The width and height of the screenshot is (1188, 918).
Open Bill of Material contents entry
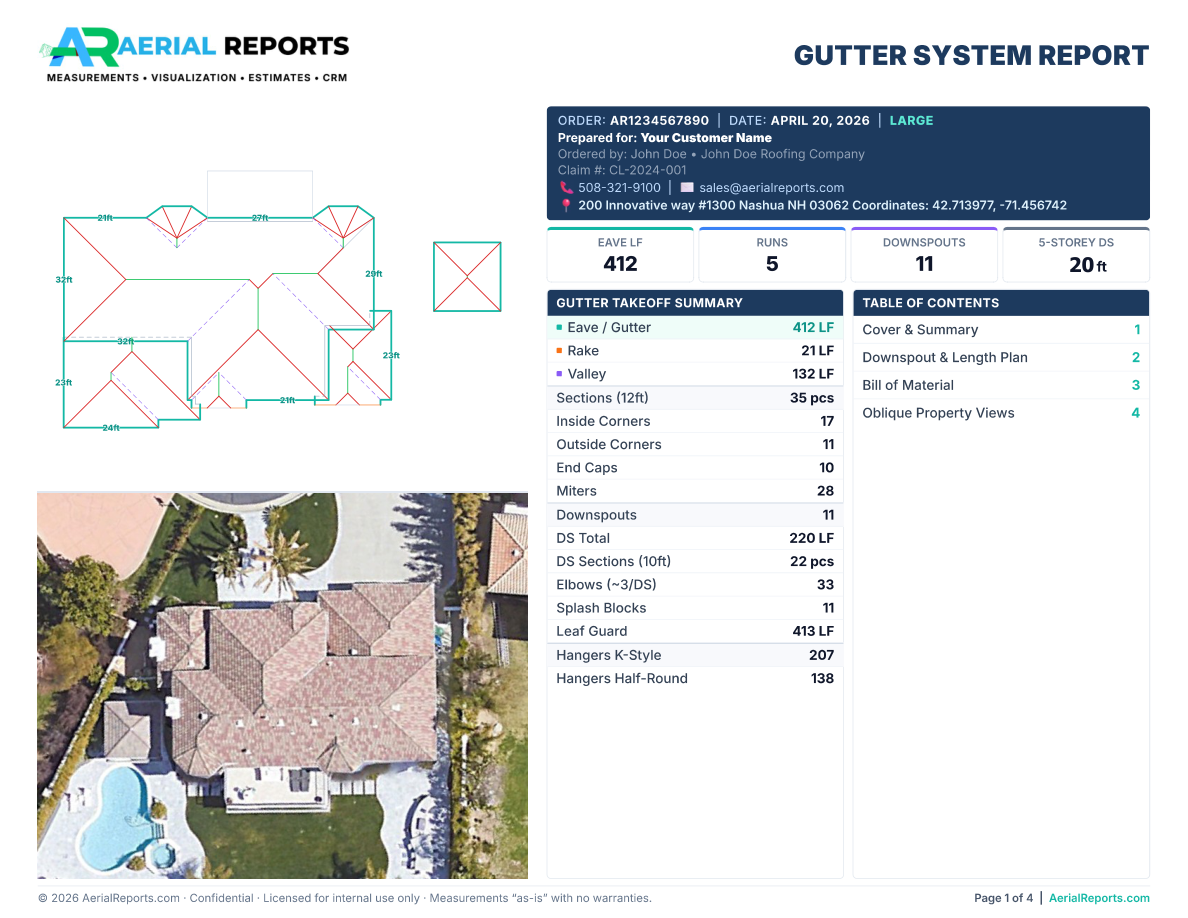pyautogui.click(x=1001, y=386)
